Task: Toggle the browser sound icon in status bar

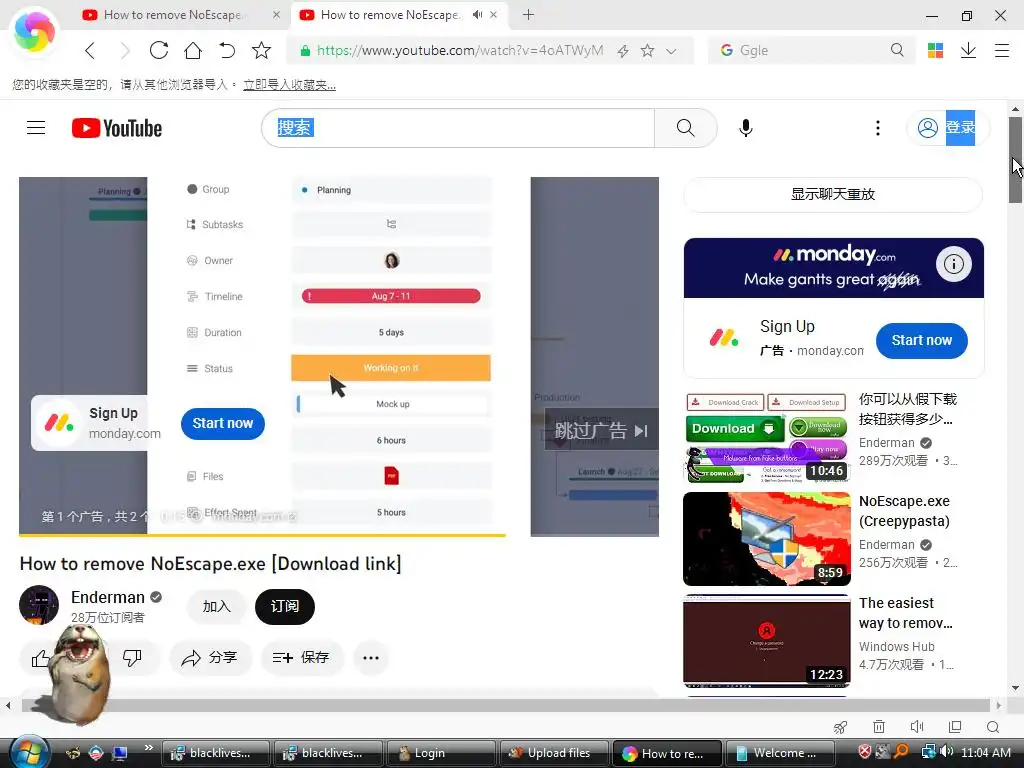Action: (917, 727)
